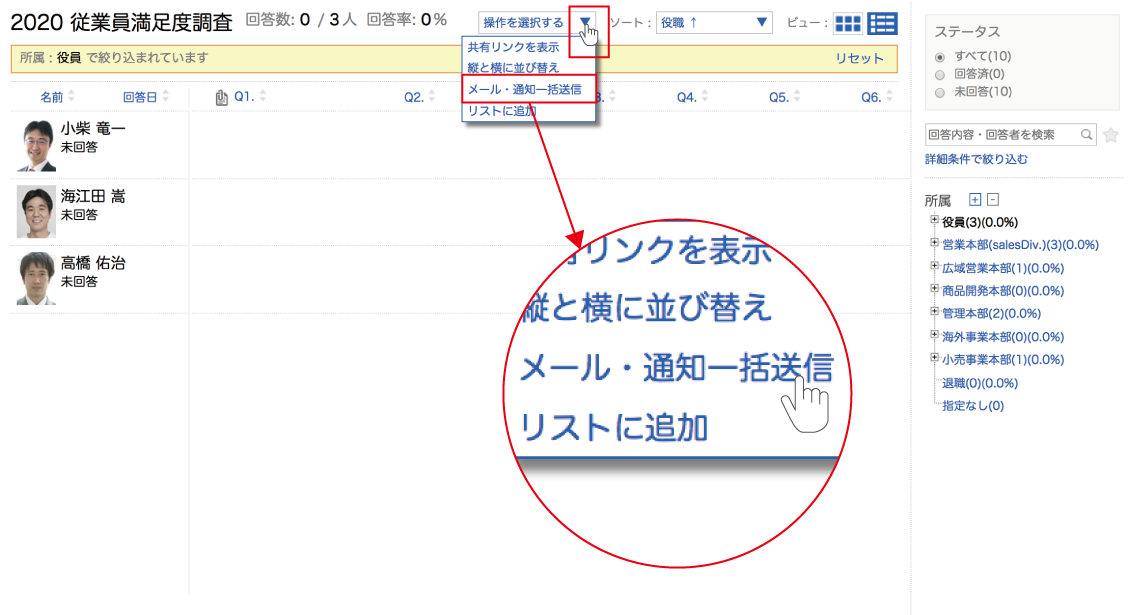Click 詳細条件で絞り込む link
Viewport: 1128px width, 615px height.
[976, 159]
